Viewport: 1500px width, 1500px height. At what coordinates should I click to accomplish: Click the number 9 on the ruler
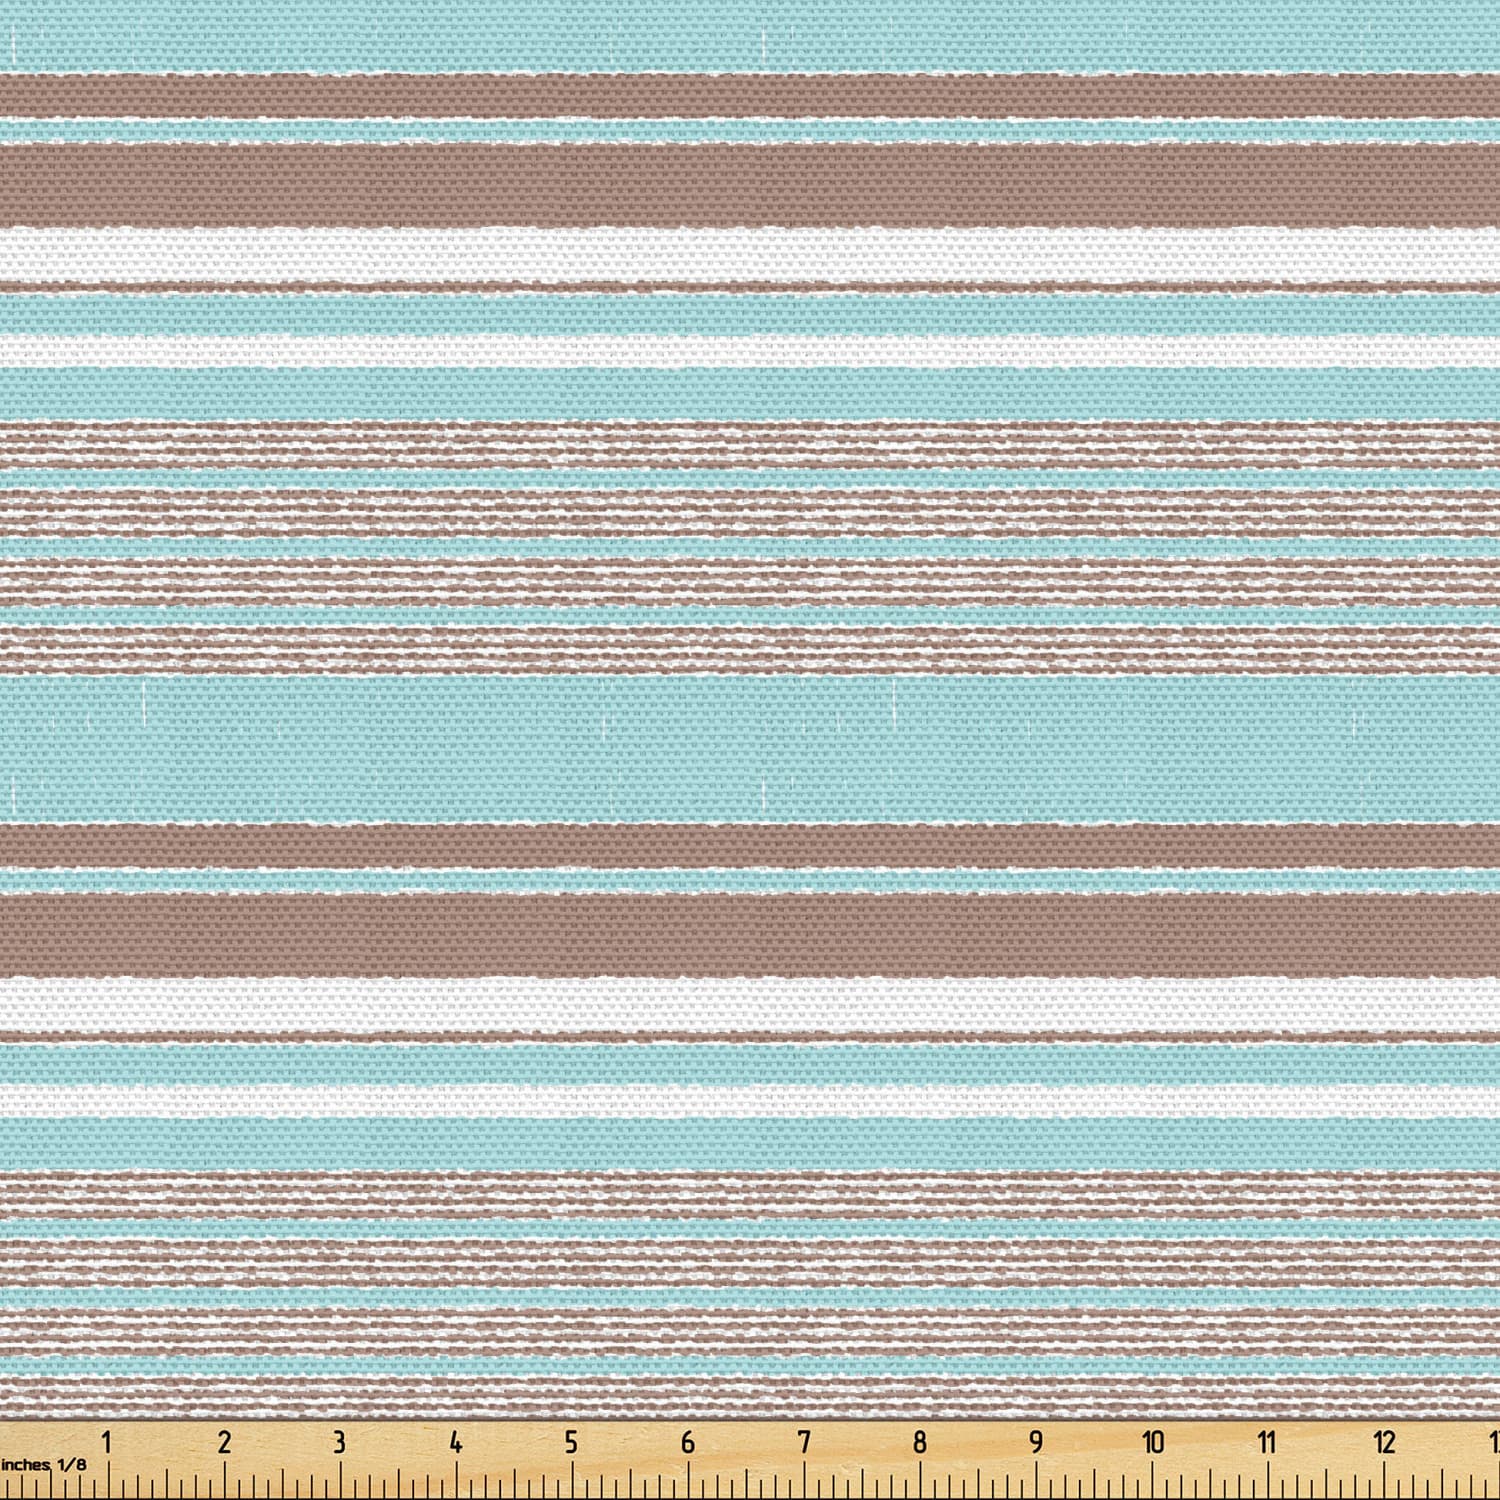coord(1036,1441)
